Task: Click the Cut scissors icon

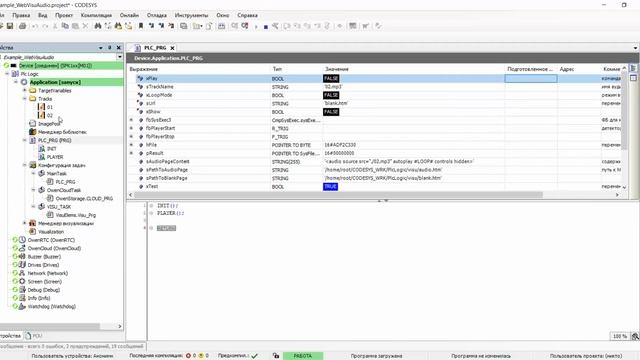Action: 56,26
